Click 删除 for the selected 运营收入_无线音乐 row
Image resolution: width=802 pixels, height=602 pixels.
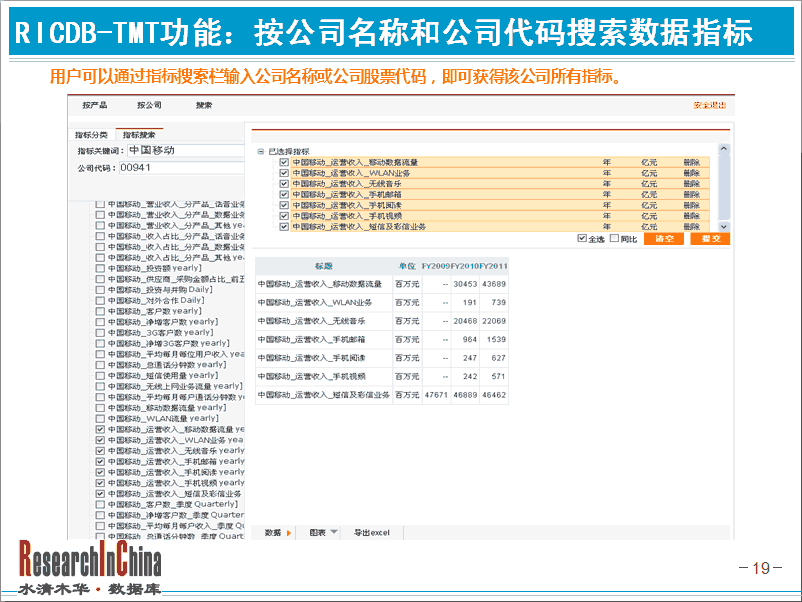tap(692, 184)
